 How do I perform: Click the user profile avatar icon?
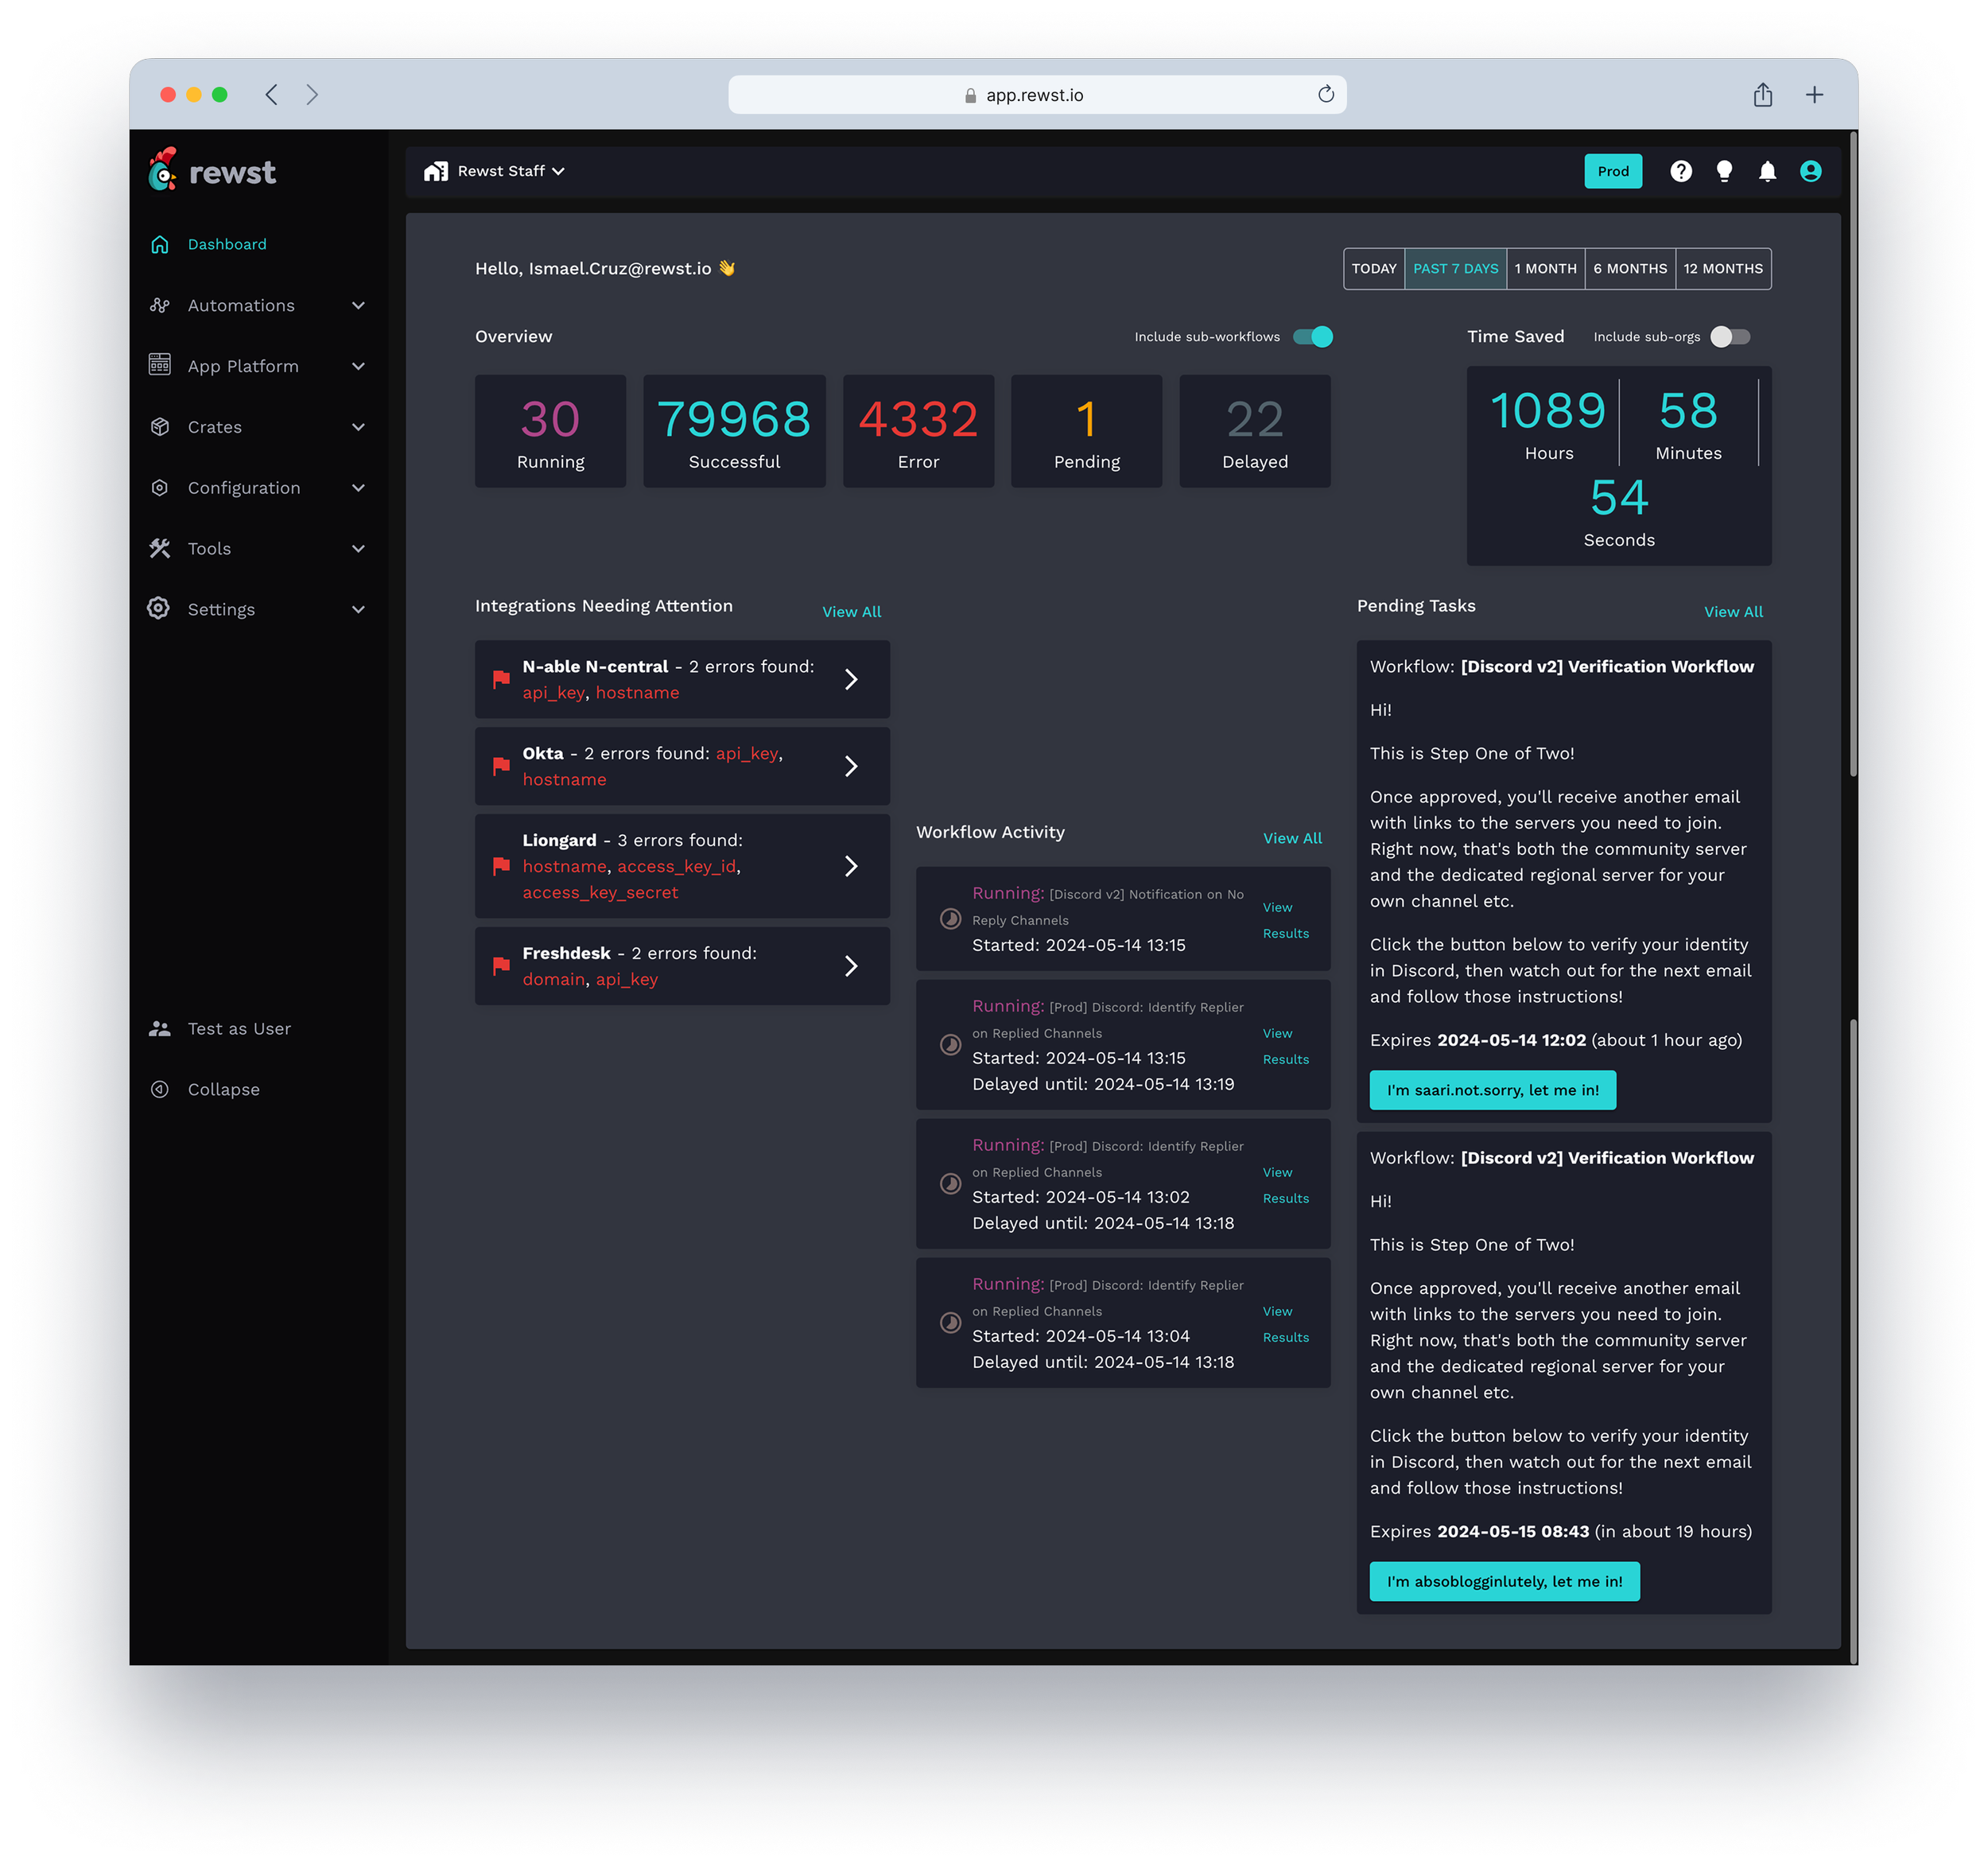click(x=1810, y=171)
